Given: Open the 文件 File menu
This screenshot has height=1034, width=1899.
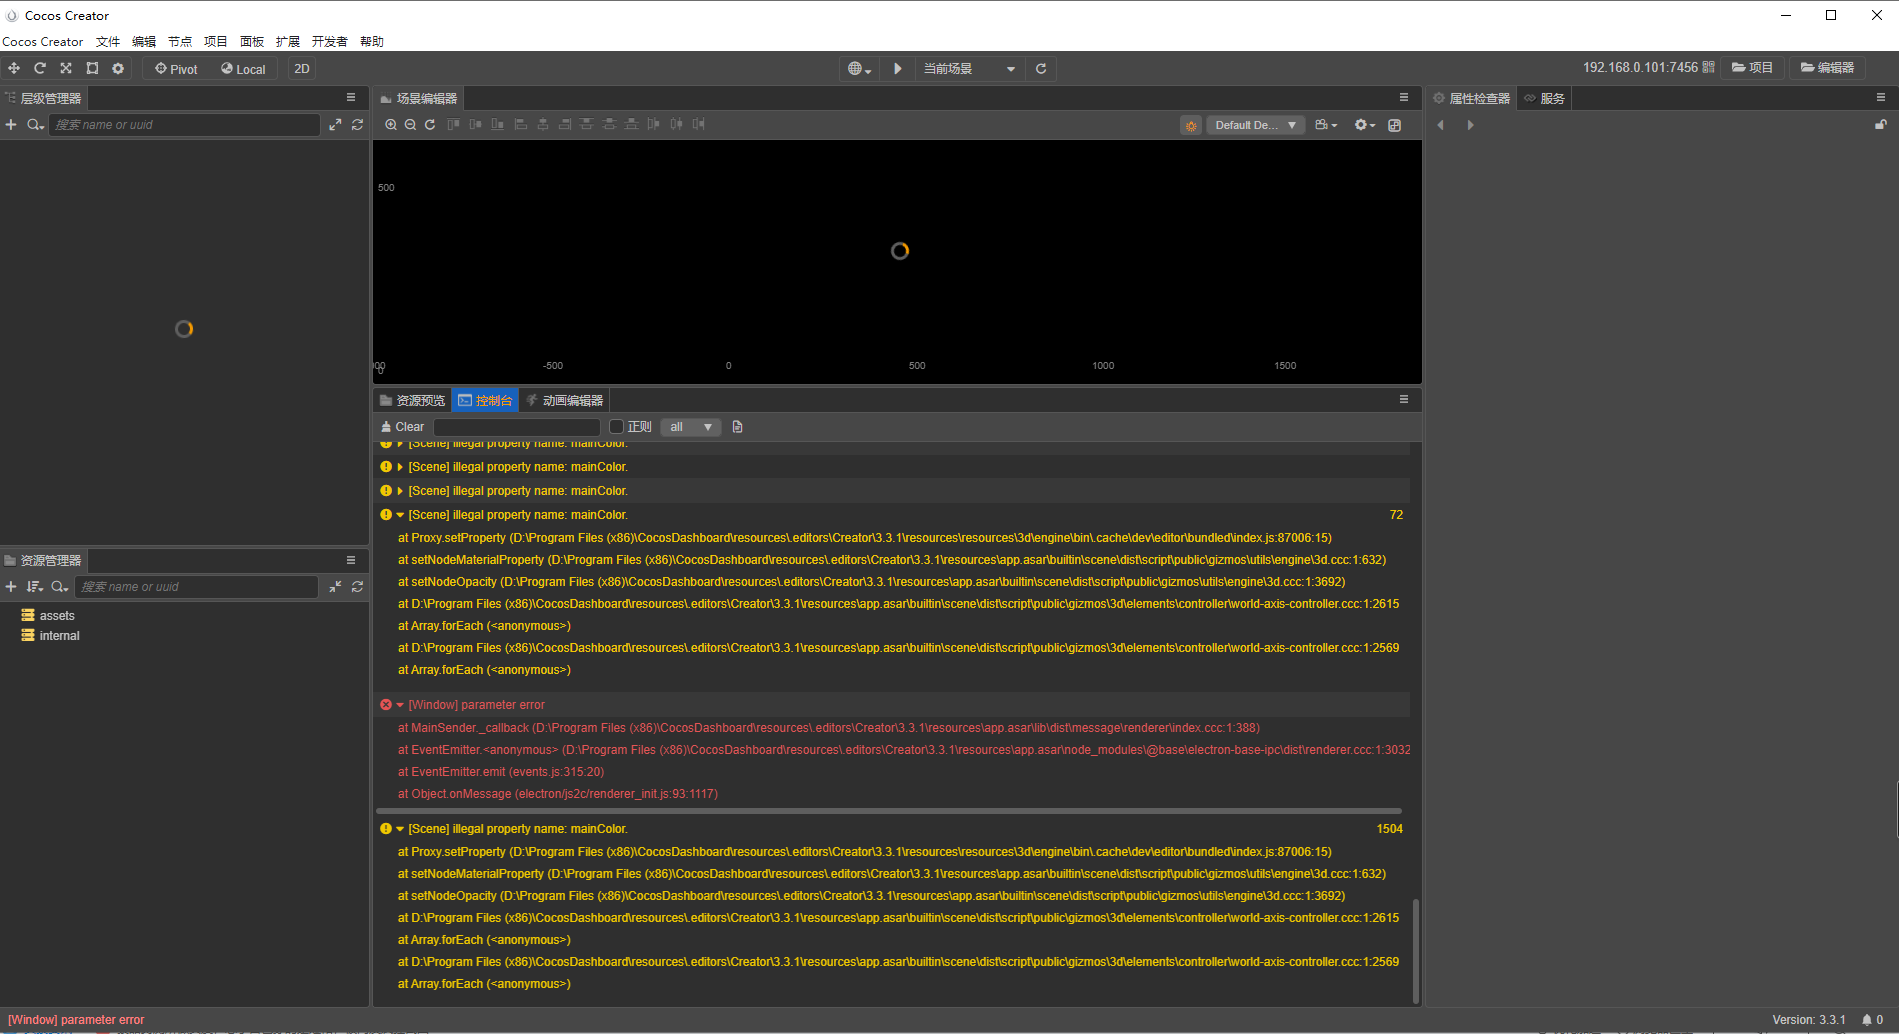Looking at the screenshot, I should pos(108,42).
